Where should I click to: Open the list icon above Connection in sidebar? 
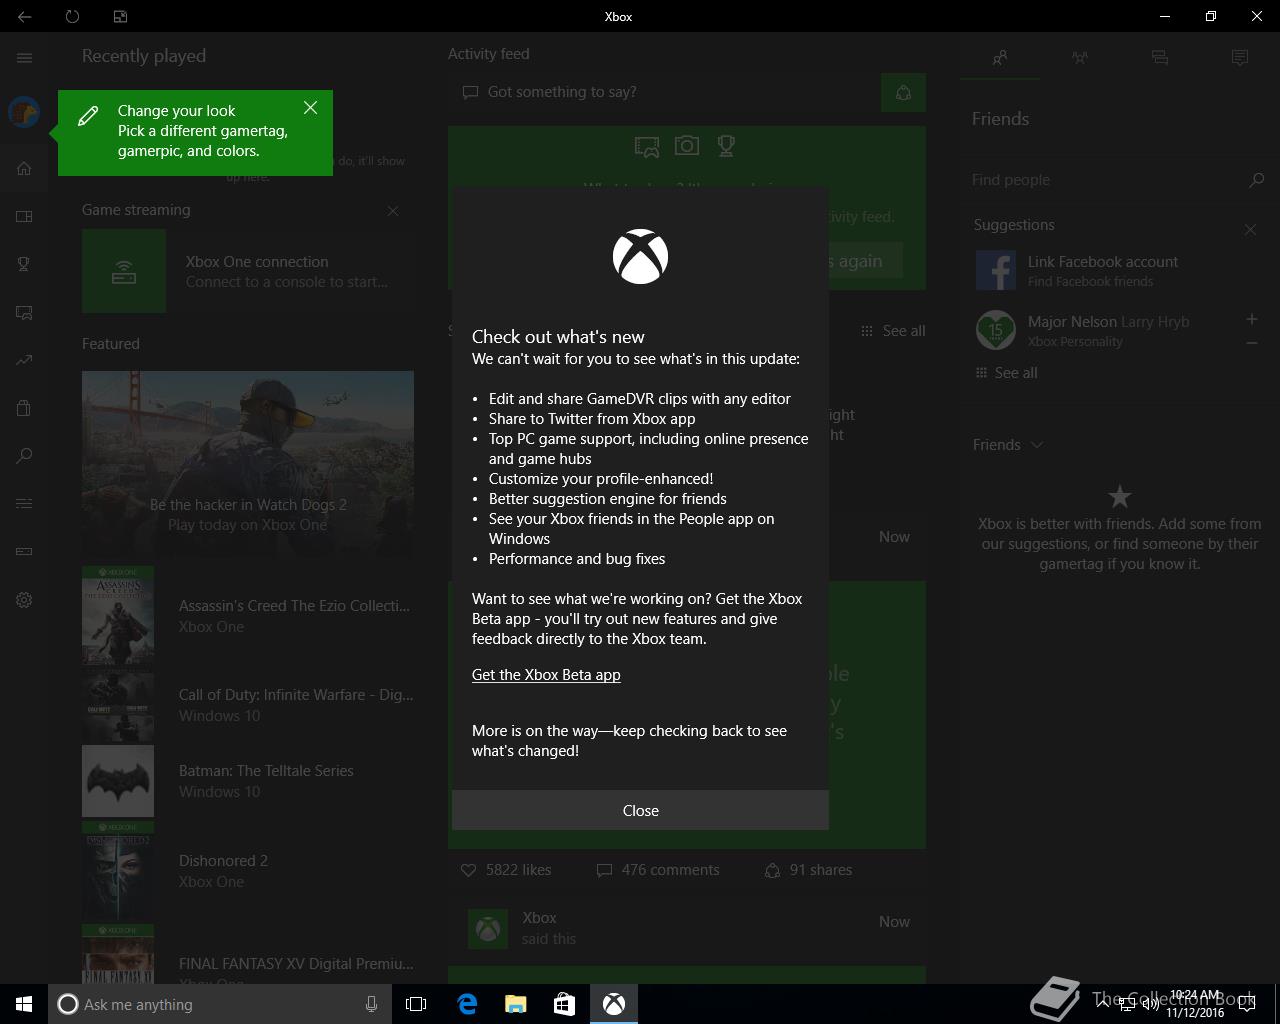click(24, 503)
